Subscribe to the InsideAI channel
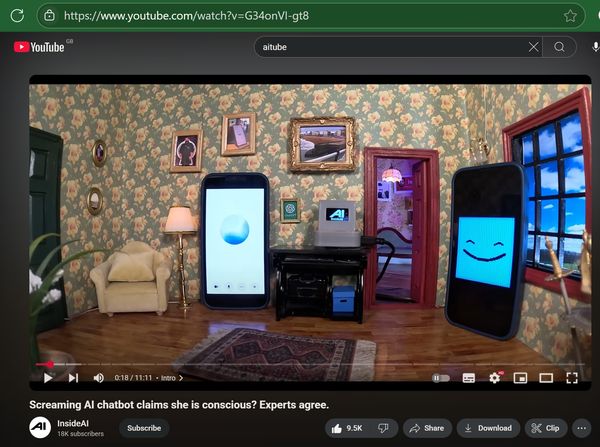The width and height of the screenshot is (600, 447). pyautogui.click(x=144, y=428)
